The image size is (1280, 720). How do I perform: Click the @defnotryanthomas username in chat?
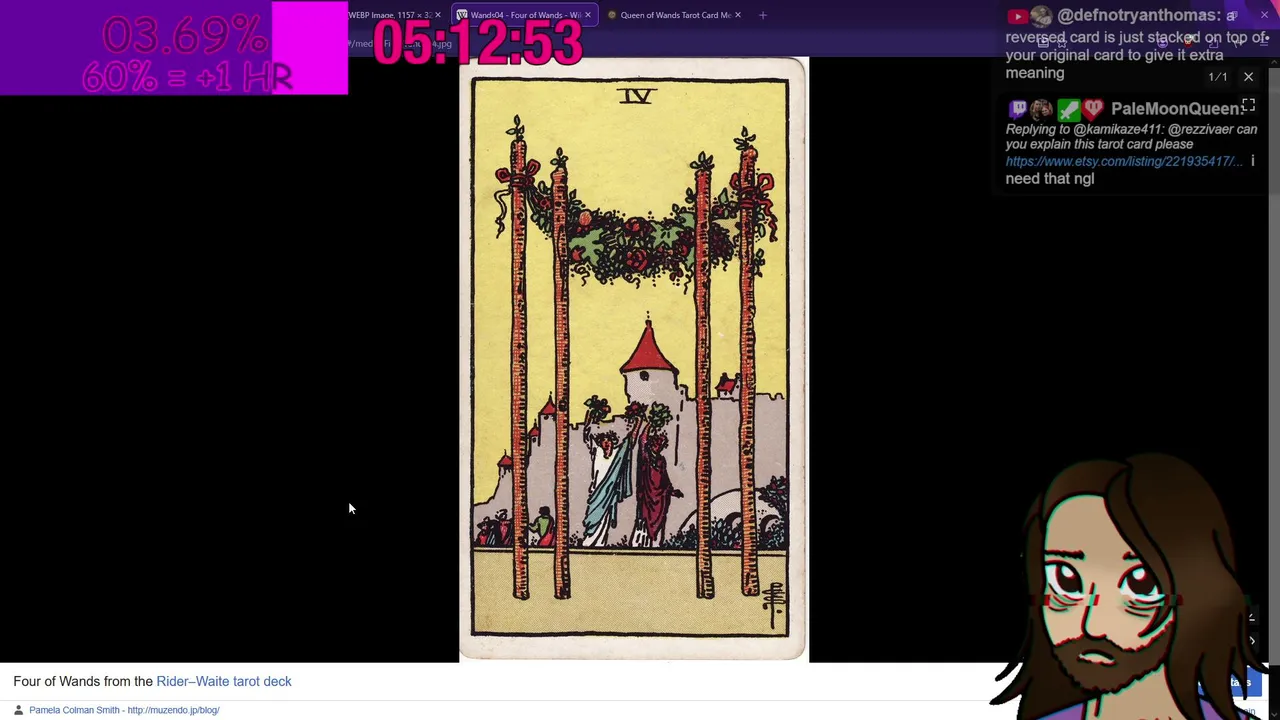point(1139,16)
